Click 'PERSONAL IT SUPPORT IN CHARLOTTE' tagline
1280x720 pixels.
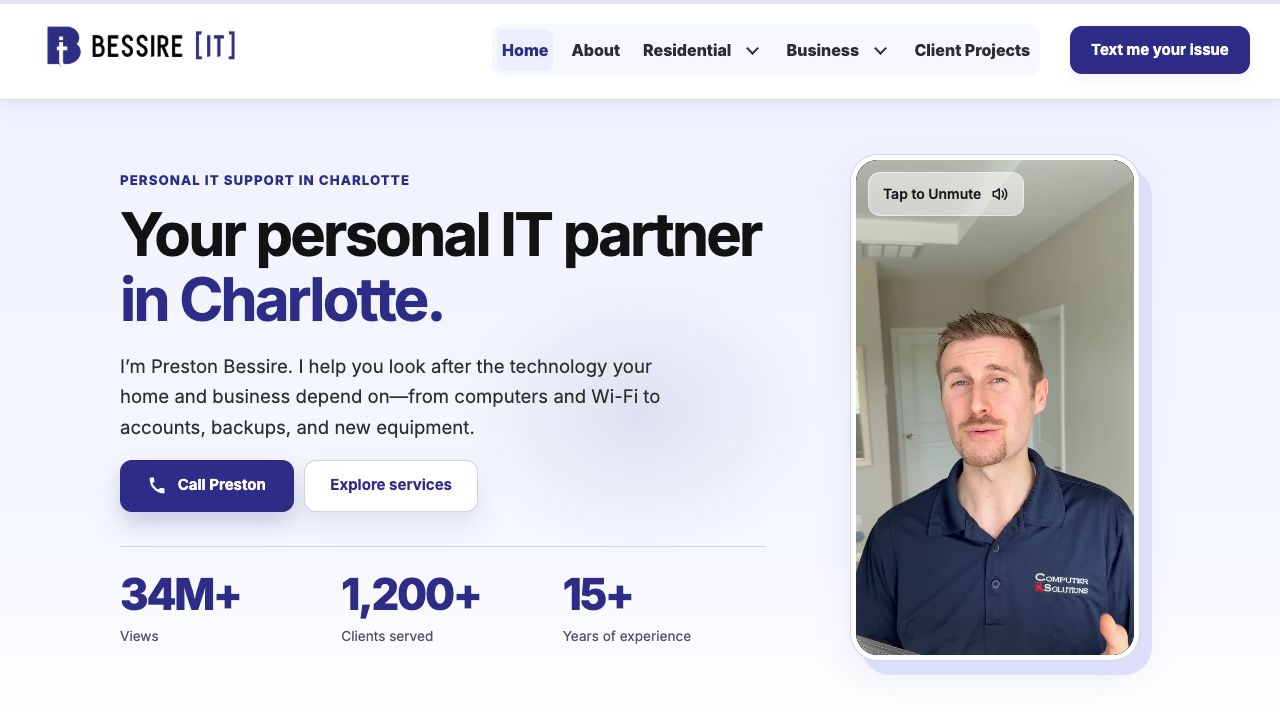265,181
